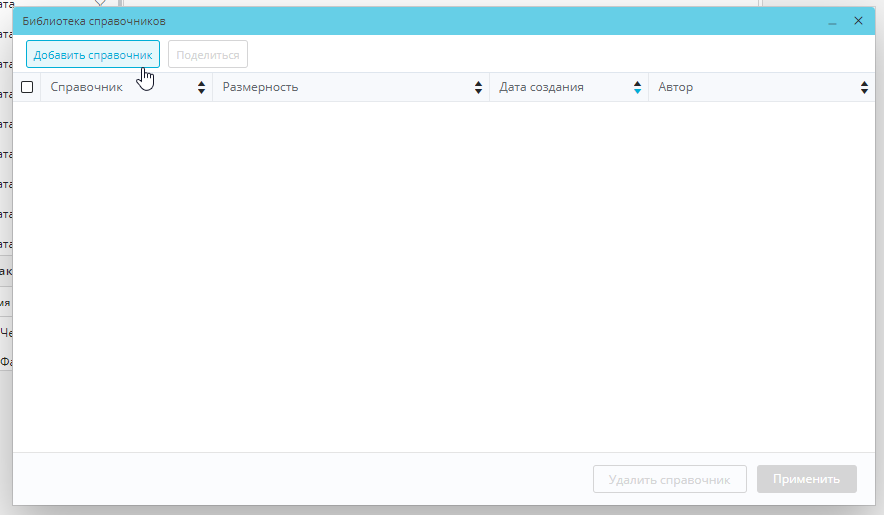The height and width of the screenshot is (515, 884).
Task: Click sort arrows in Размерность column
Action: [x=478, y=88]
